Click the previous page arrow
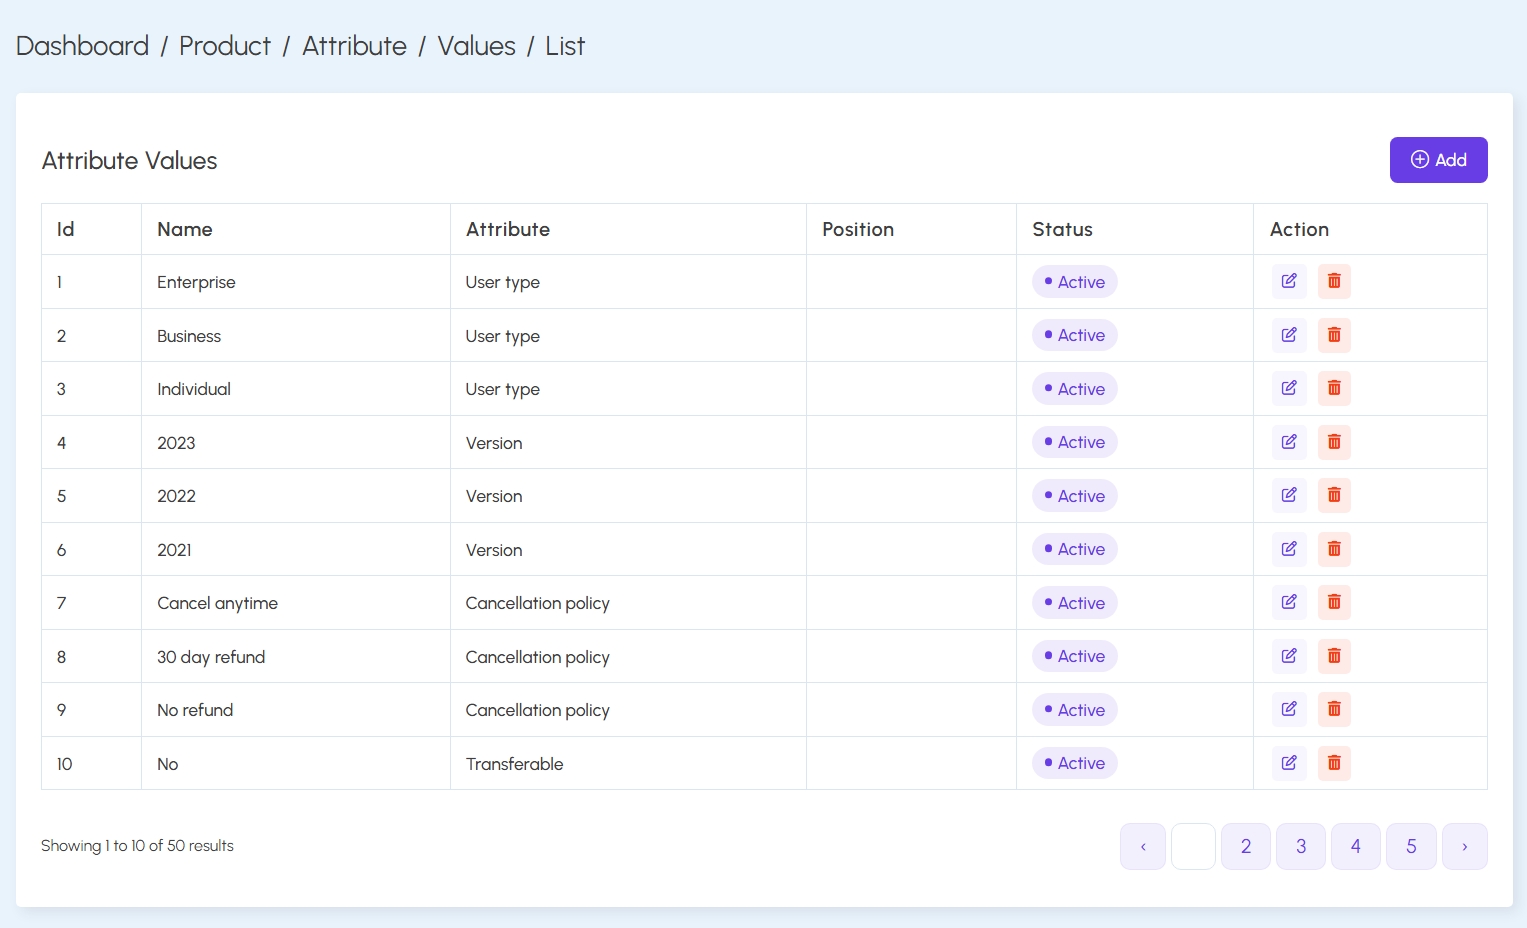This screenshot has height=928, width=1527. pos(1143,846)
